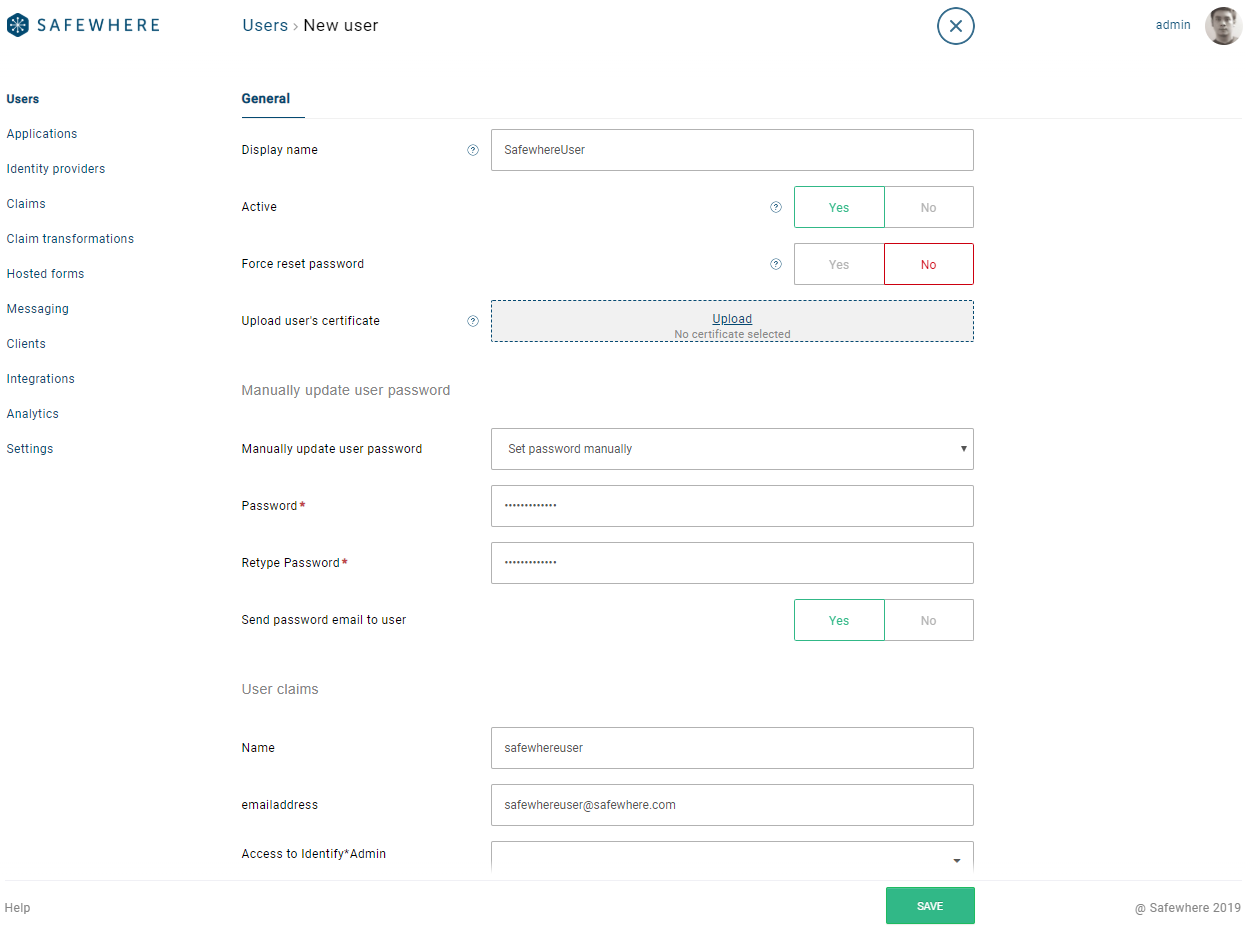Open the Users breadcrumb link
The image size is (1246, 930).
point(264,25)
